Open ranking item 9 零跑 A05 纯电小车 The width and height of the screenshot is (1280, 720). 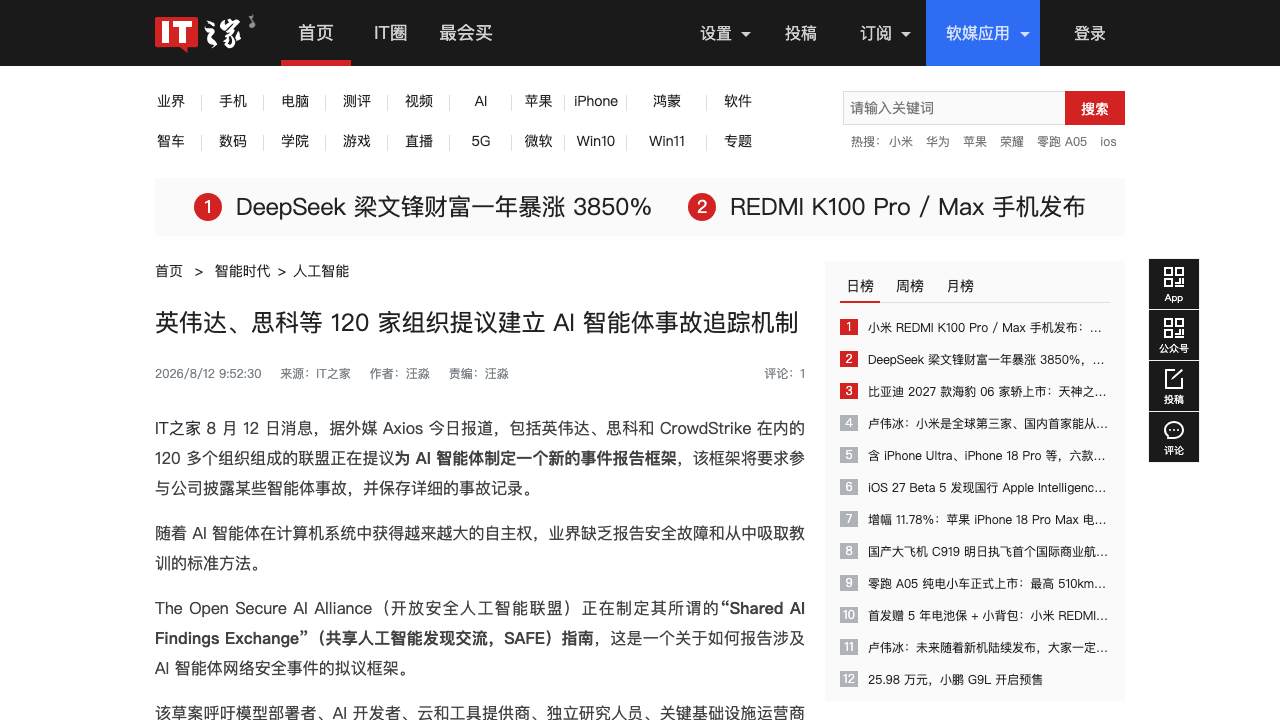tap(987, 583)
